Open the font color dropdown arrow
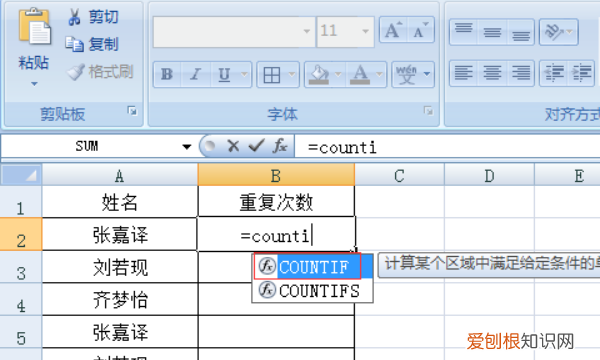The image size is (600, 360). tap(380, 75)
